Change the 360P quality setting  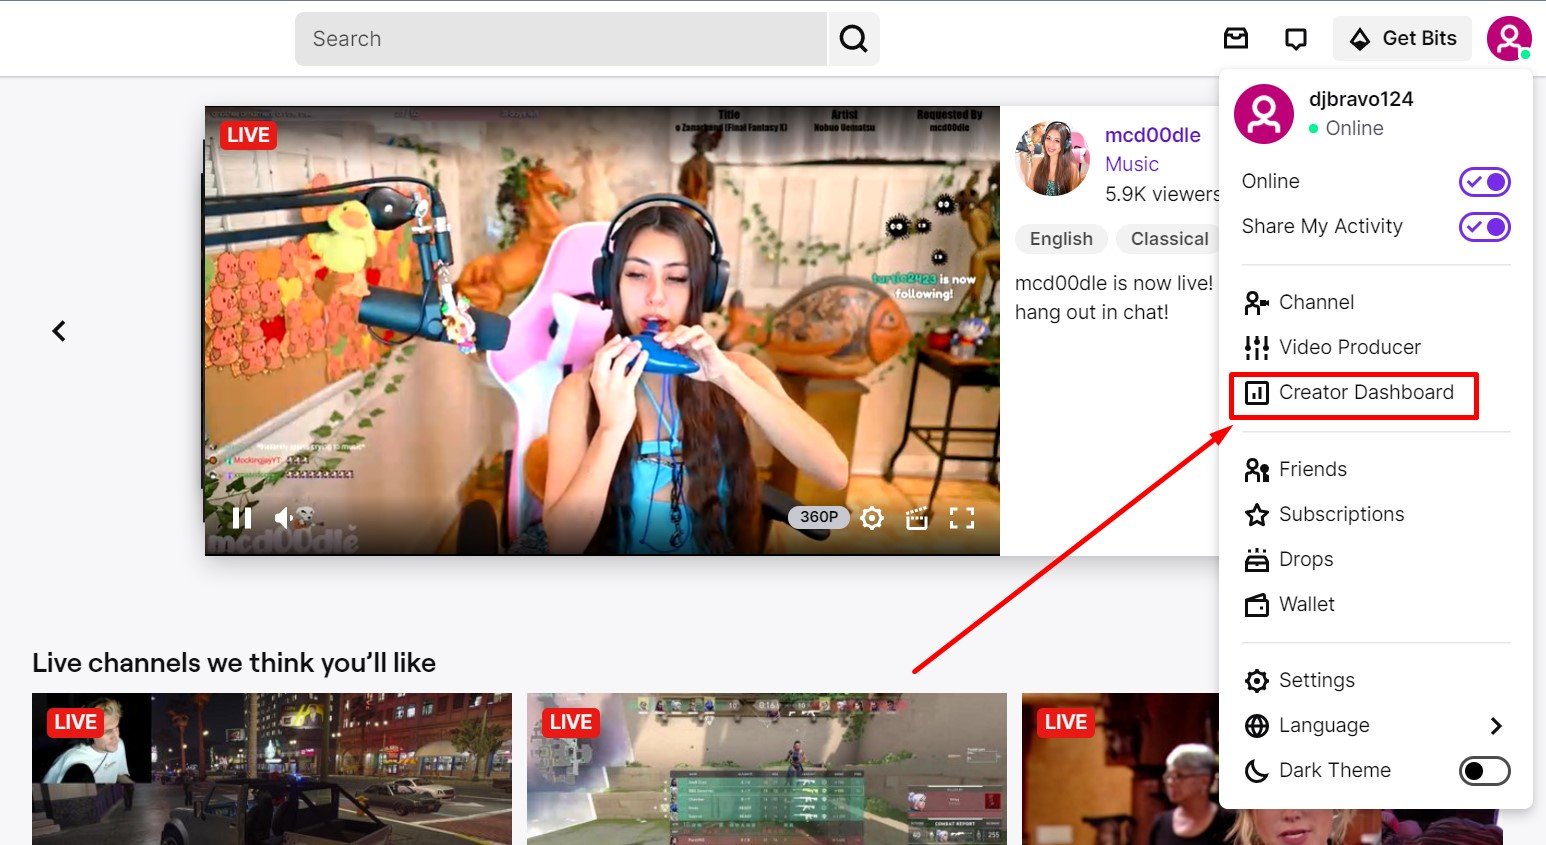click(819, 517)
